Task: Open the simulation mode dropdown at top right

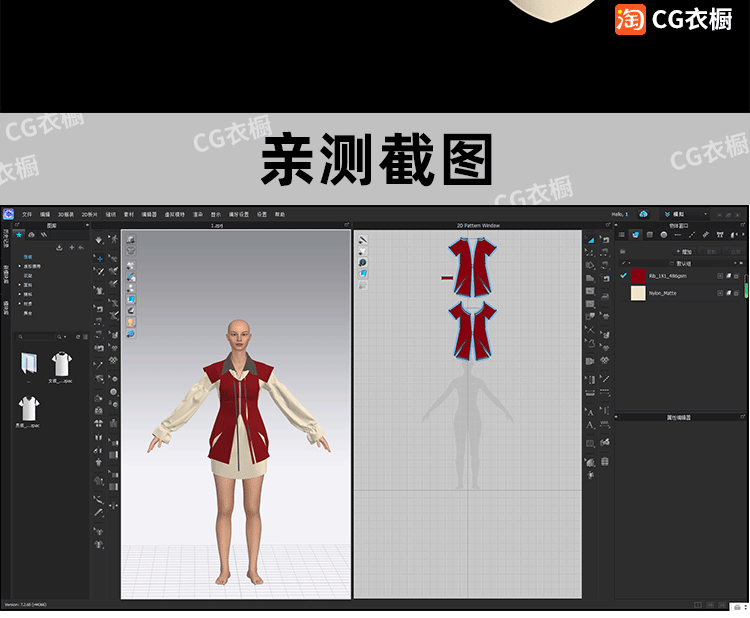Action: (706, 214)
